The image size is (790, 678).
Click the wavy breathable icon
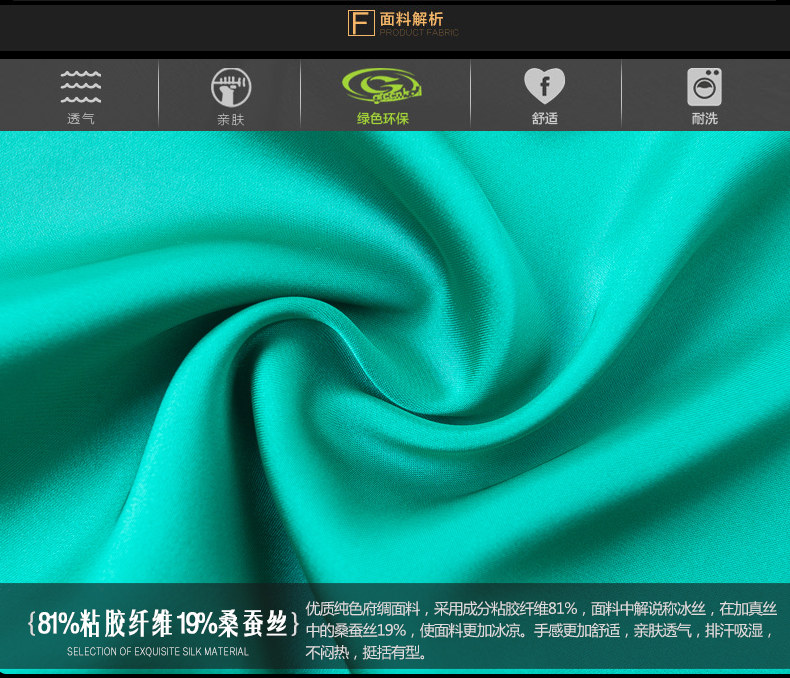(80, 87)
